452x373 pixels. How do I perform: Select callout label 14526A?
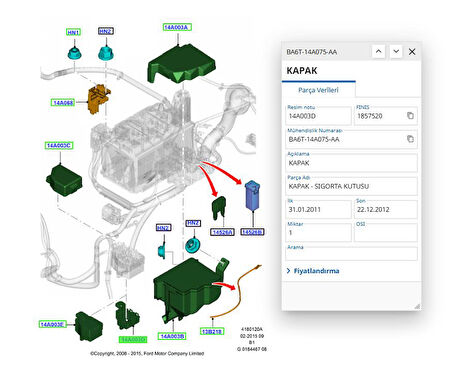click(222, 232)
